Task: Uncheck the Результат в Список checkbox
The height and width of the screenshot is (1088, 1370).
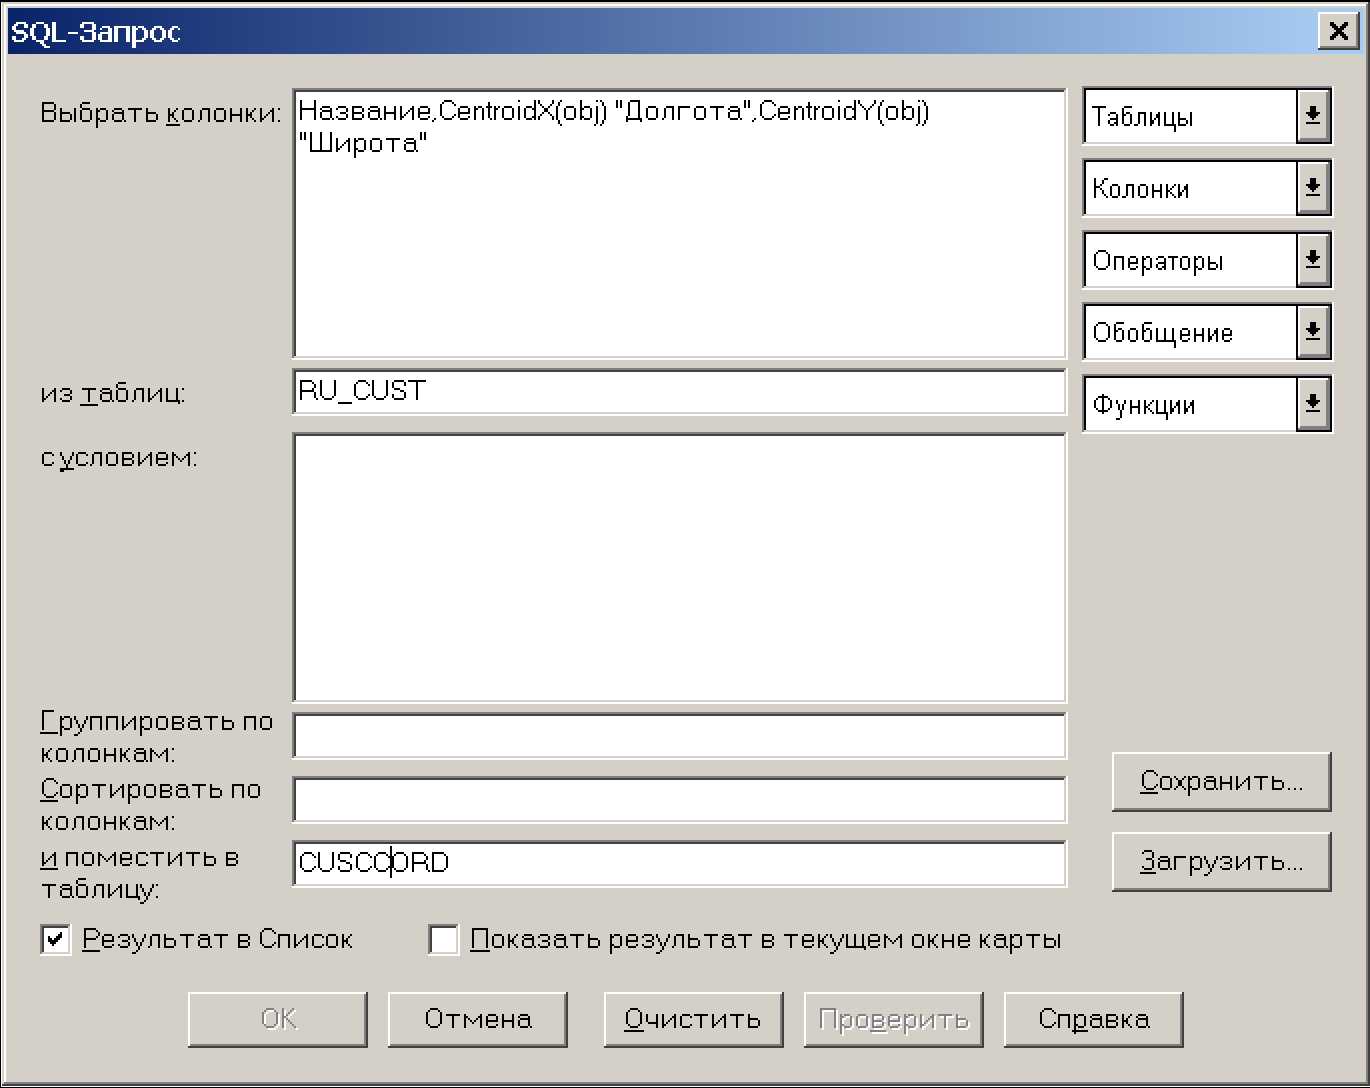Action: coord(56,940)
